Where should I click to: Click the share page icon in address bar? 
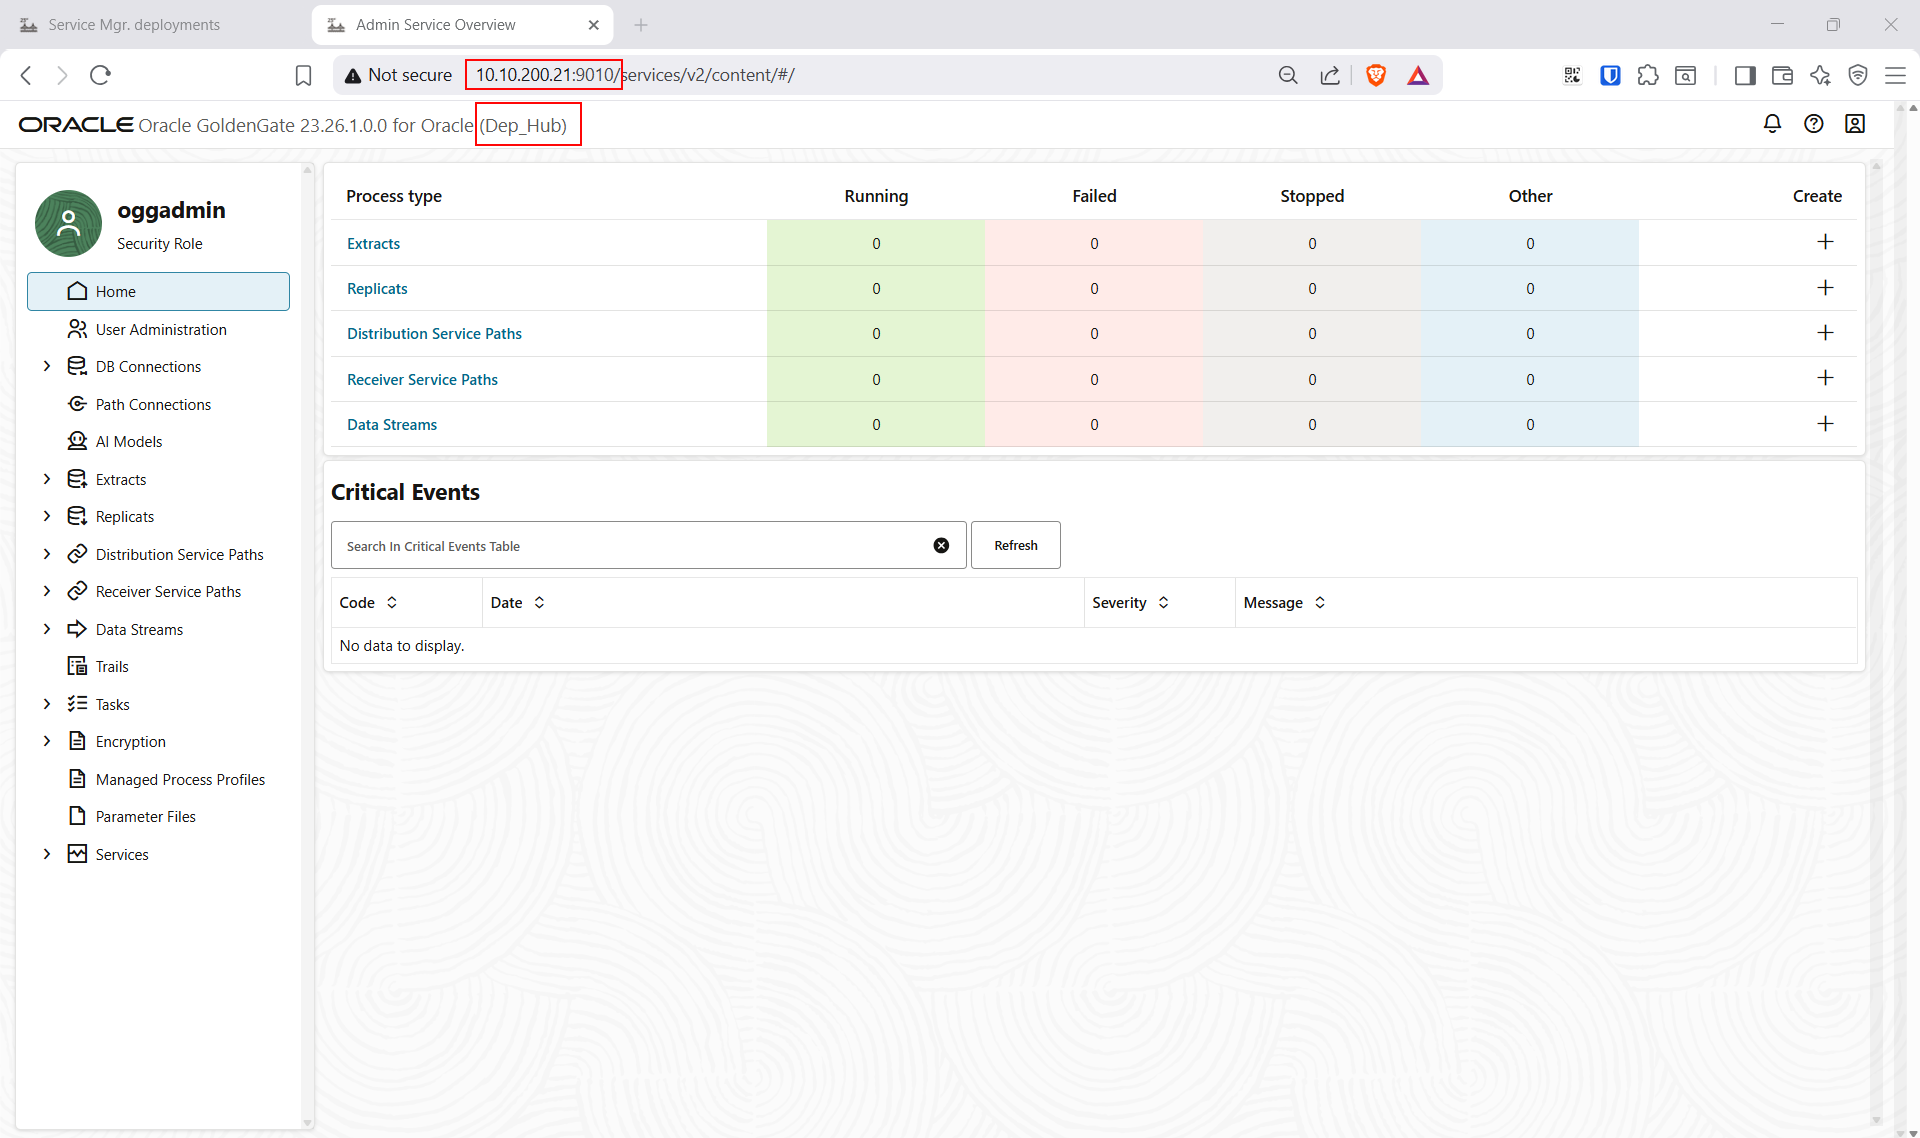[x=1330, y=75]
